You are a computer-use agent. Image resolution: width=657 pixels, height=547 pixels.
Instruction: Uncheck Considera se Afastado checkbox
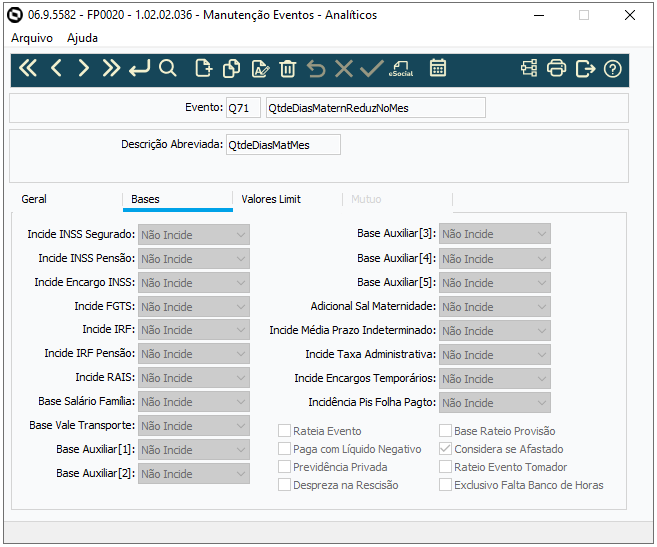pyautogui.click(x=445, y=448)
